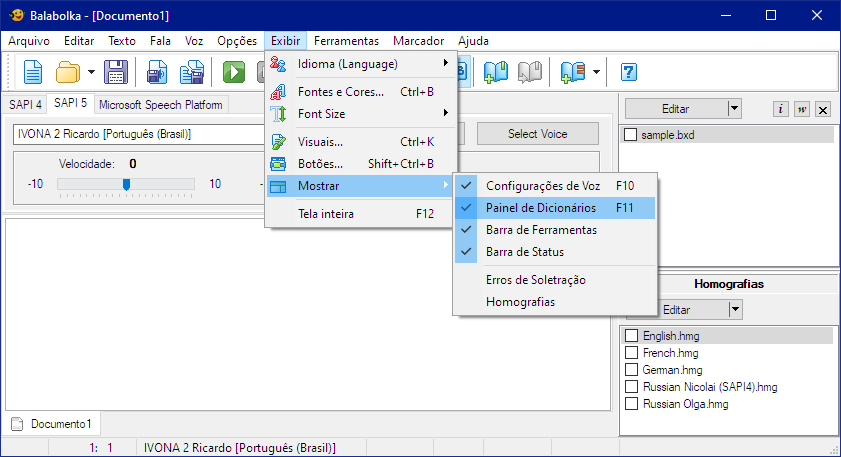This screenshot has height=457, width=841.
Task: Click the New document toolbar icon
Action: pyautogui.click(x=33, y=72)
